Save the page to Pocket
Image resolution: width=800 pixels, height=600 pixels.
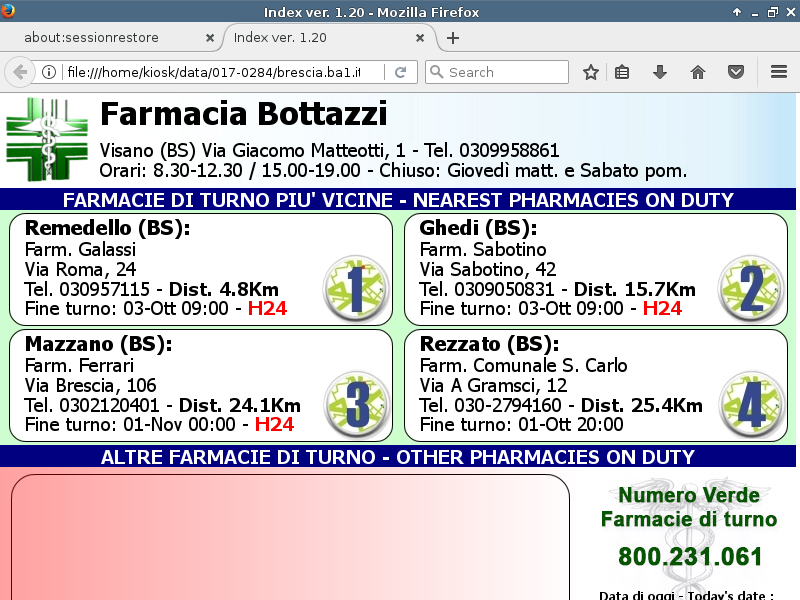736,72
